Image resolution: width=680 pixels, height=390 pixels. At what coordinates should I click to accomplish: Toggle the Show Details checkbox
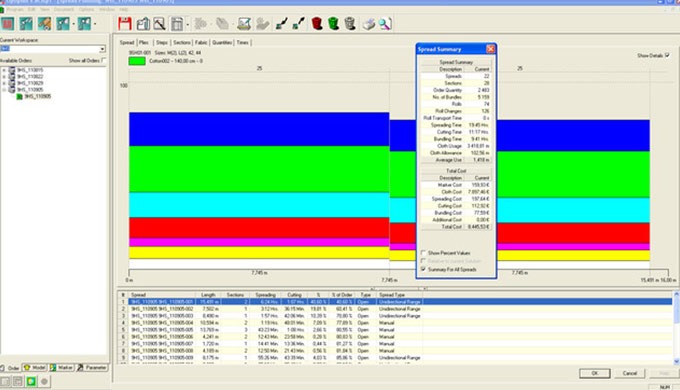click(667, 55)
